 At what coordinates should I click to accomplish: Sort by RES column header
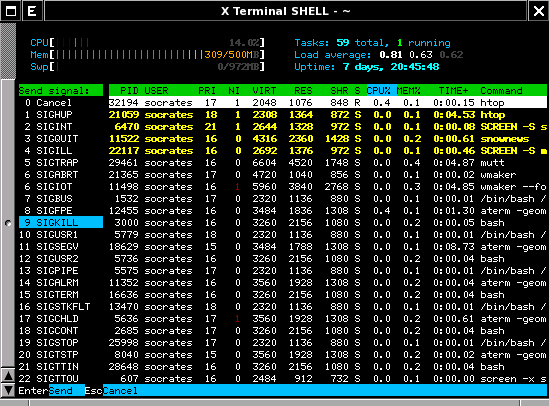point(303,91)
